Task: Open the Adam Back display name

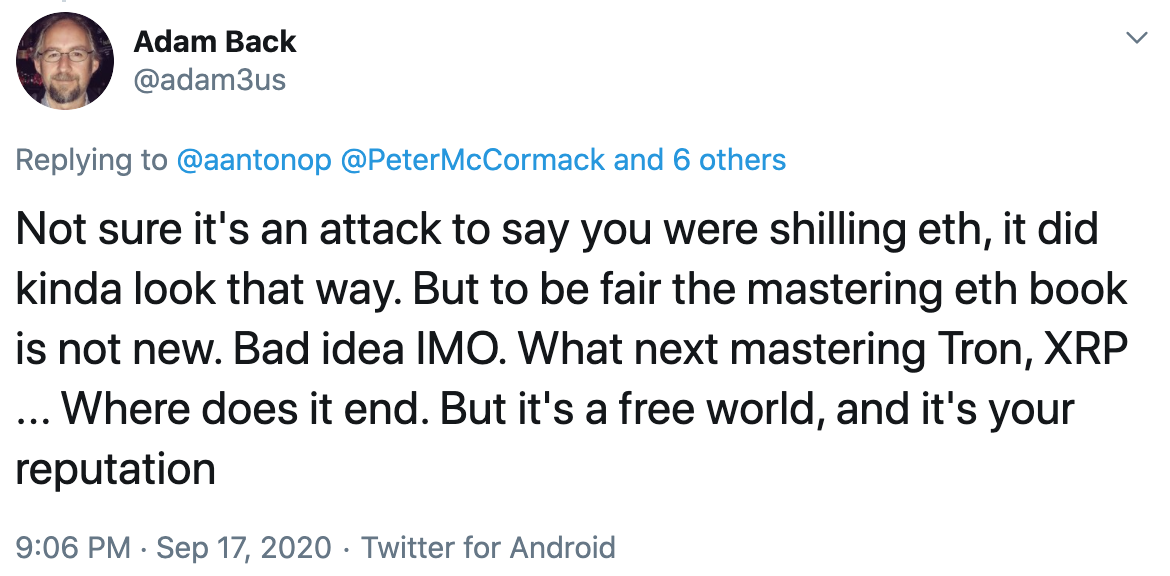Action: point(214,42)
